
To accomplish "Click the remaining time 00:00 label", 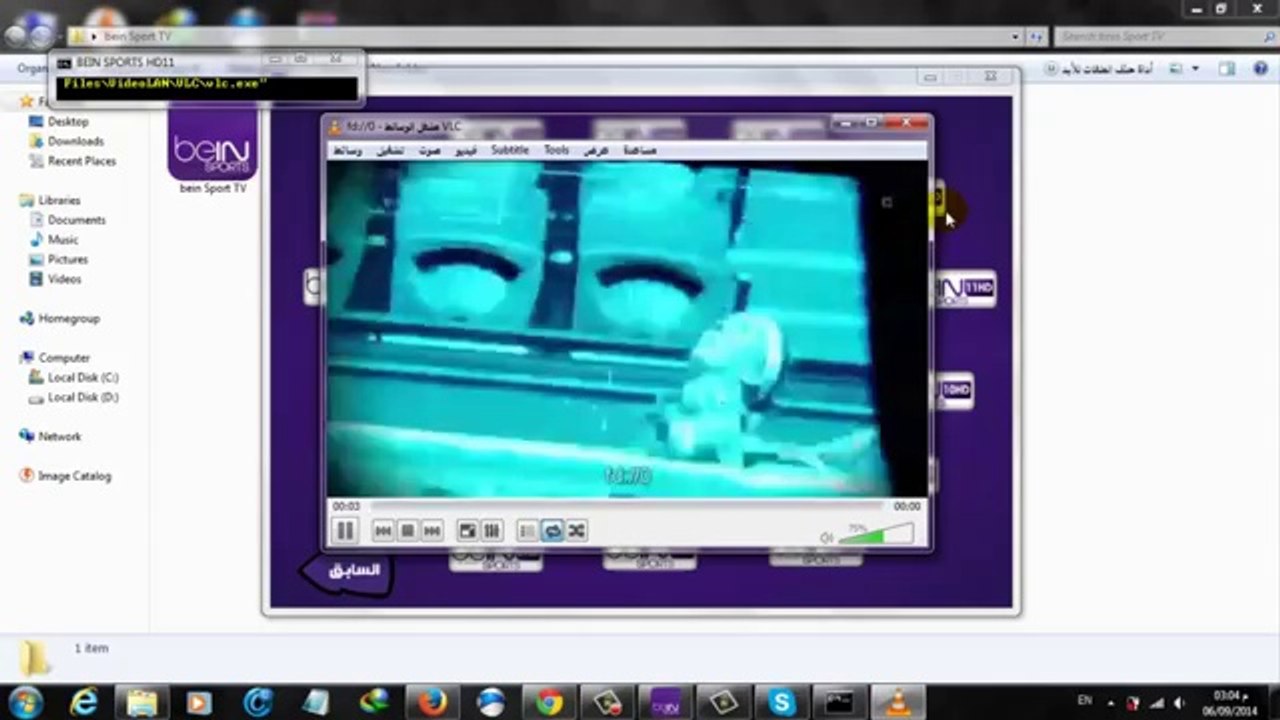I will click(907, 507).
